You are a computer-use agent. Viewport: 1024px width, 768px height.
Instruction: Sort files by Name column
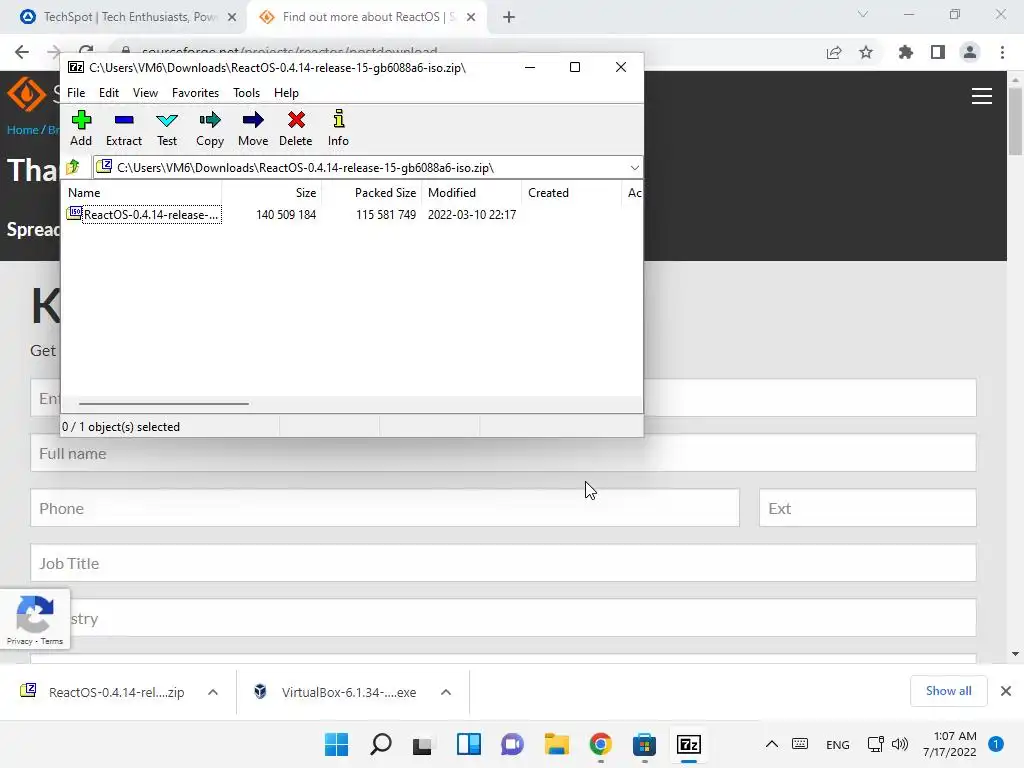(142, 193)
